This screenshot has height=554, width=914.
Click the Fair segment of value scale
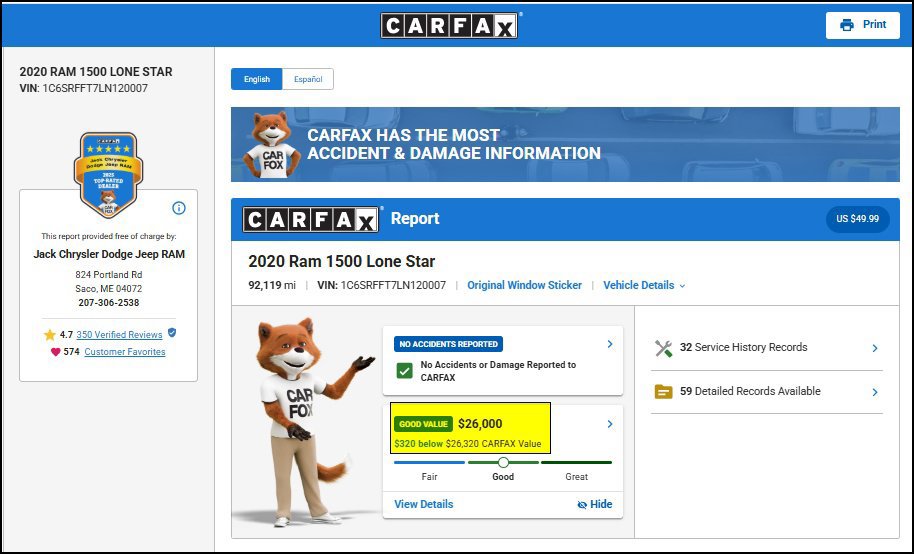tap(430, 462)
